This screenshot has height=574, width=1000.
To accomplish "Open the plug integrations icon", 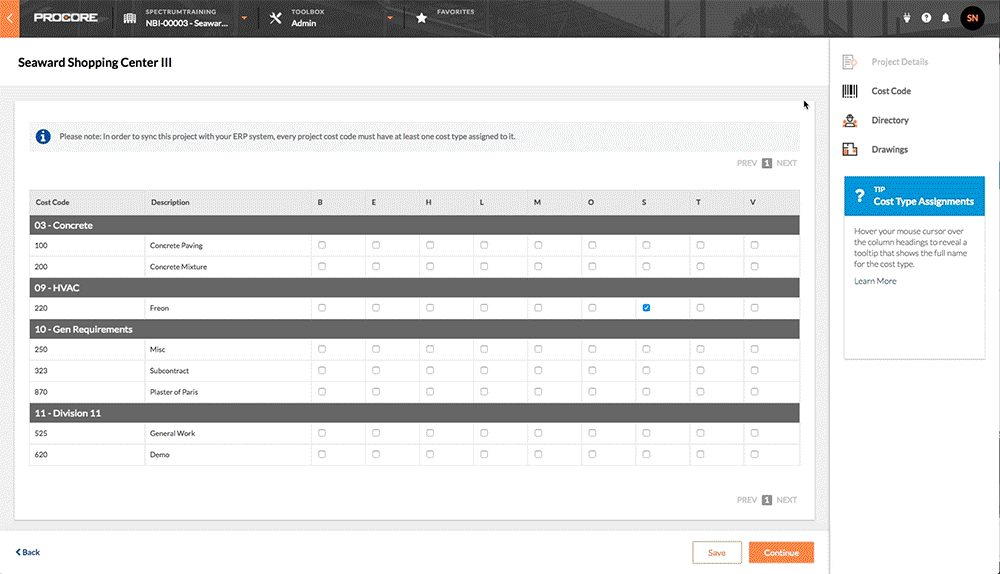I will pos(908,18).
